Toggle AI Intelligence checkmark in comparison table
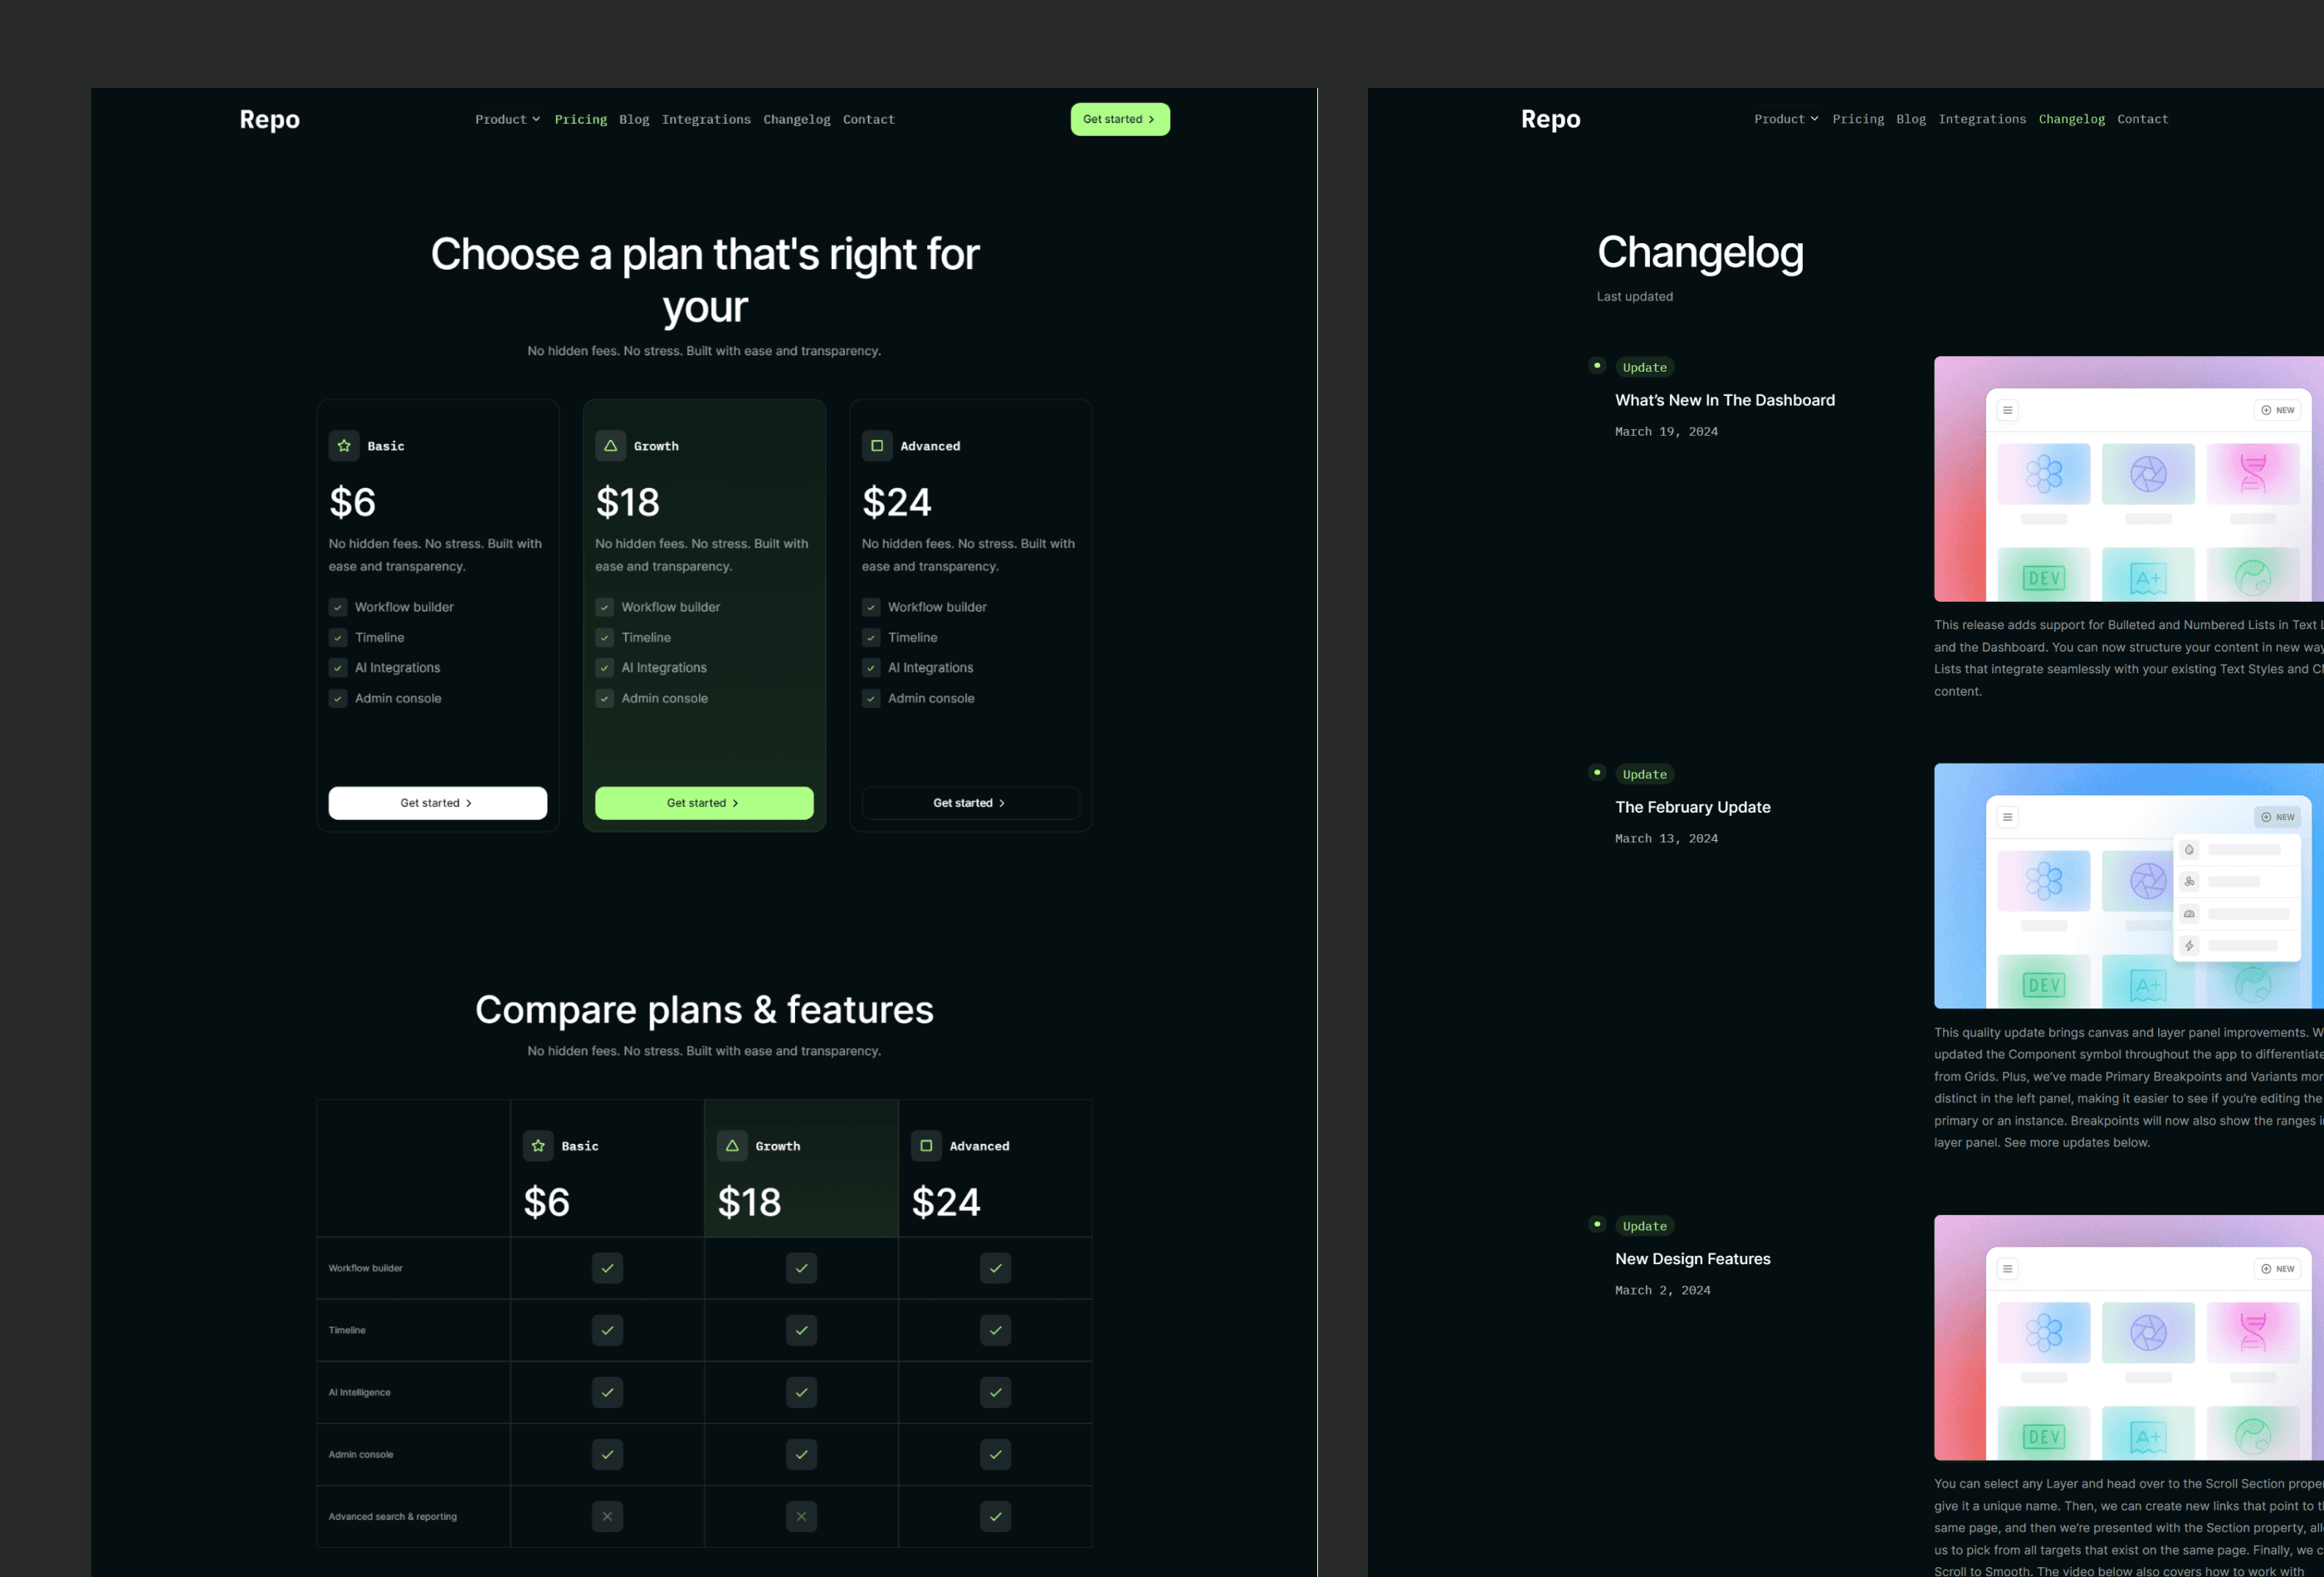The image size is (2324, 1577). tap(607, 1392)
